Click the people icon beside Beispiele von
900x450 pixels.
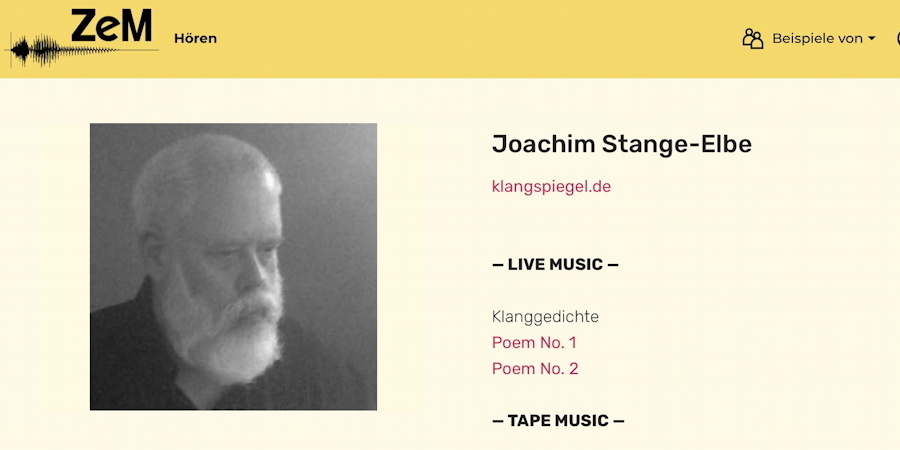click(x=752, y=38)
